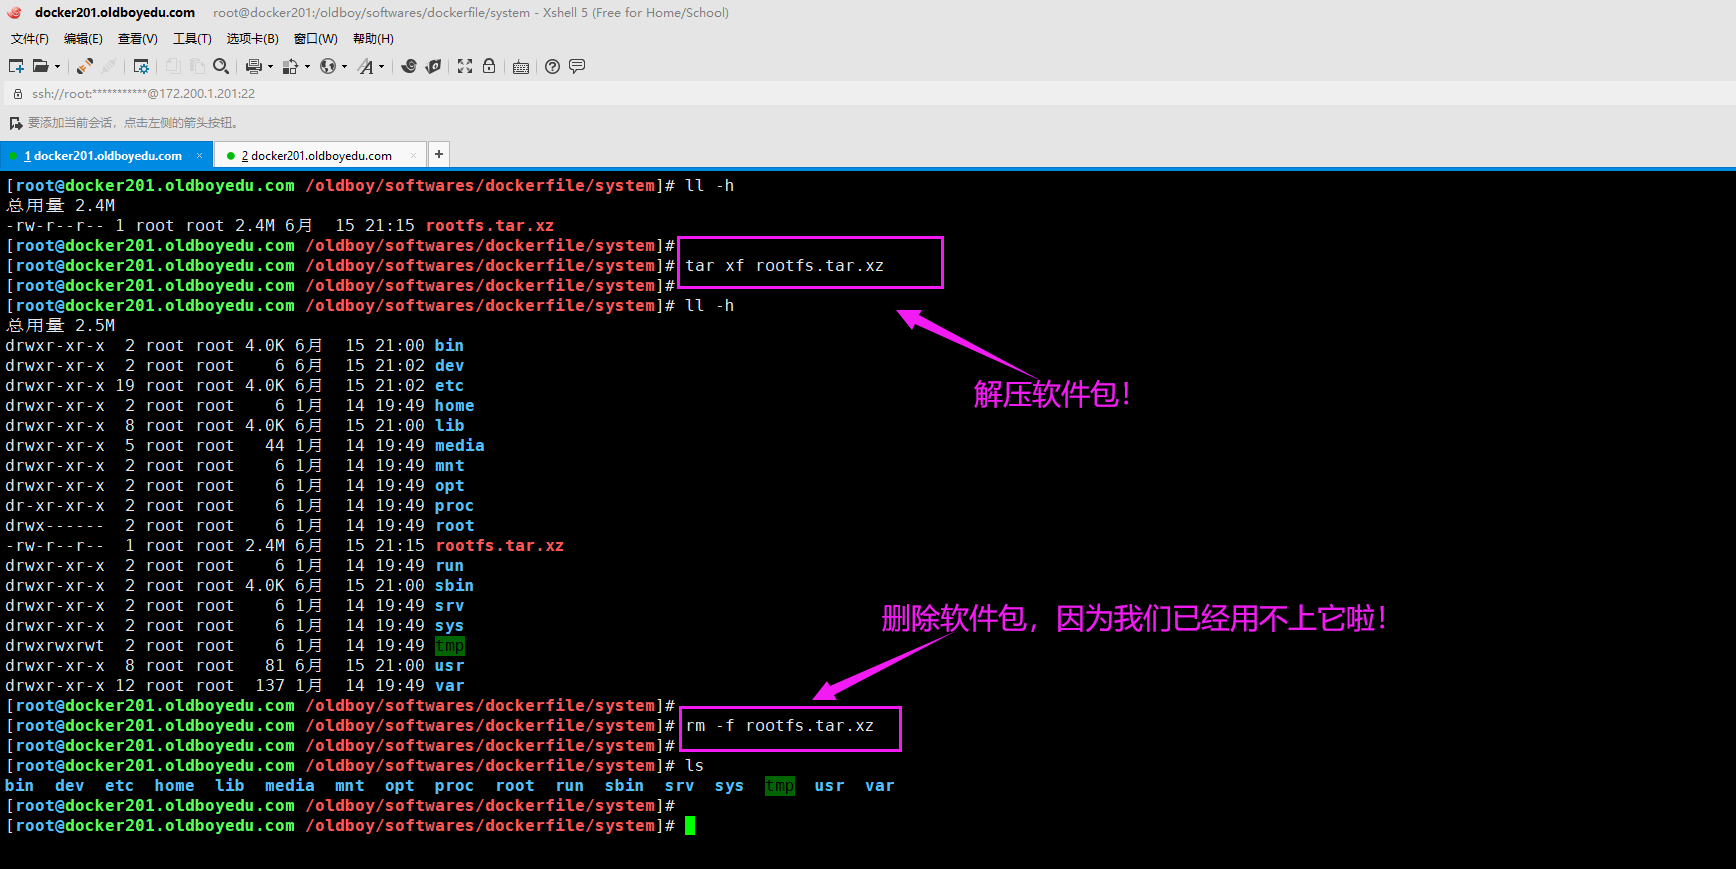1736x869 pixels.
Task: Add a new tab with plus button
Action: [438, 154]
